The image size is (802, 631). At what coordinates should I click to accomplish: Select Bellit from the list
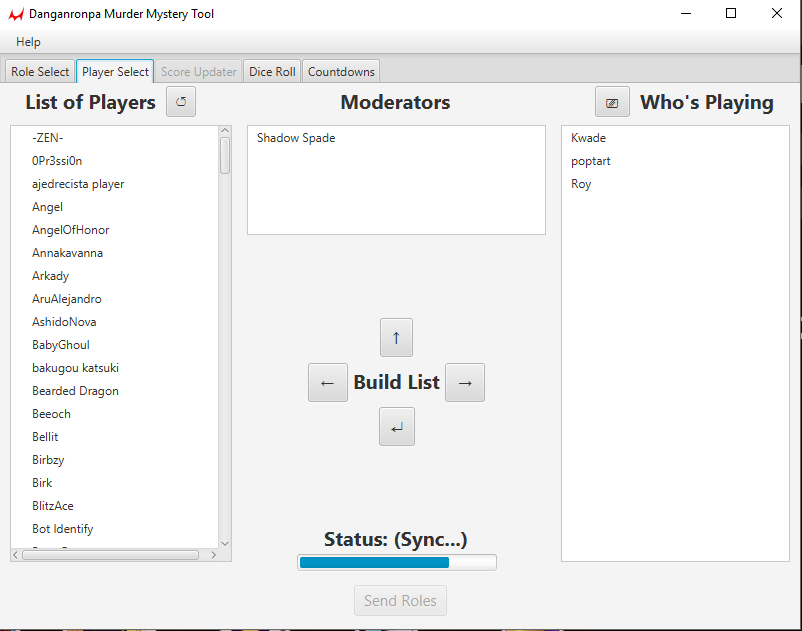(x=115, y=437)
